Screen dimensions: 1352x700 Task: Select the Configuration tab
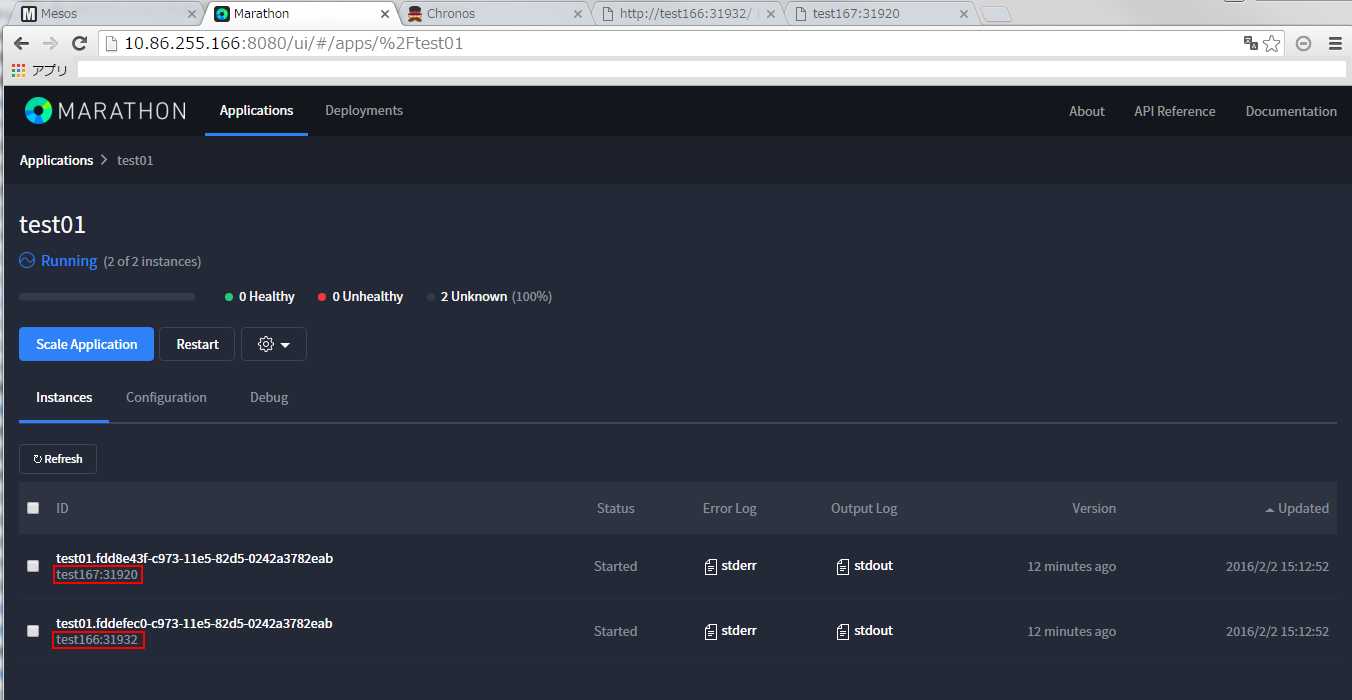[x=166, y=397]
